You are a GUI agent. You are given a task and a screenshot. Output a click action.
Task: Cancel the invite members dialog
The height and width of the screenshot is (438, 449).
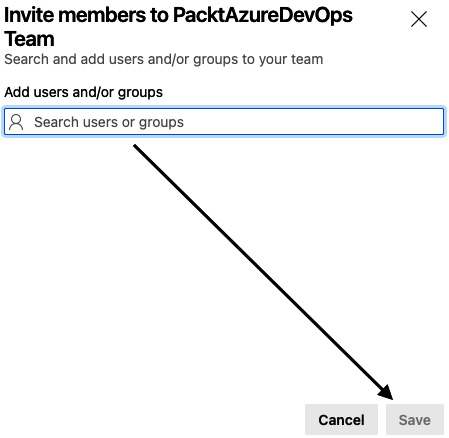point(341,419)
